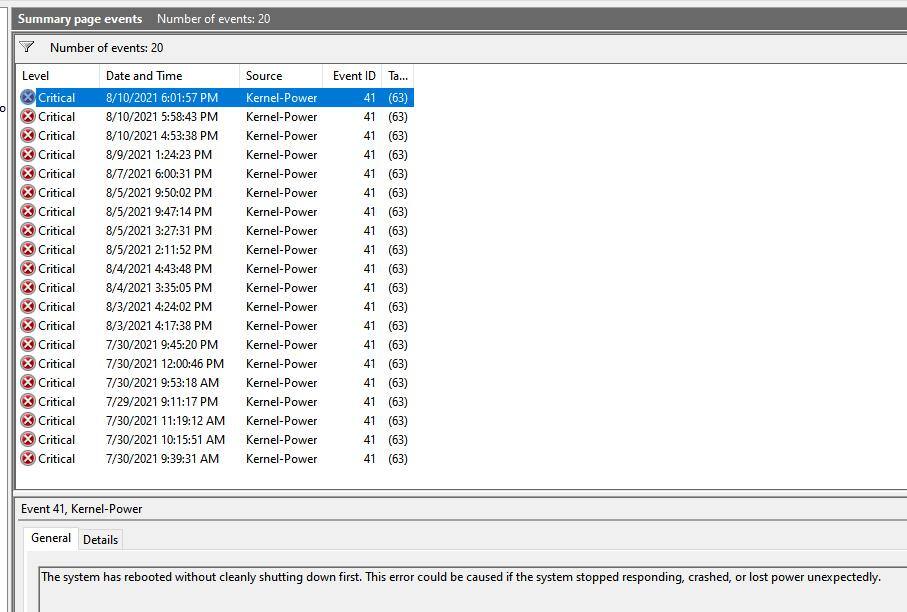Viewport: 907px width, 612px height.
Task: Sort by Source column header
Action: (x=280, y=76)
